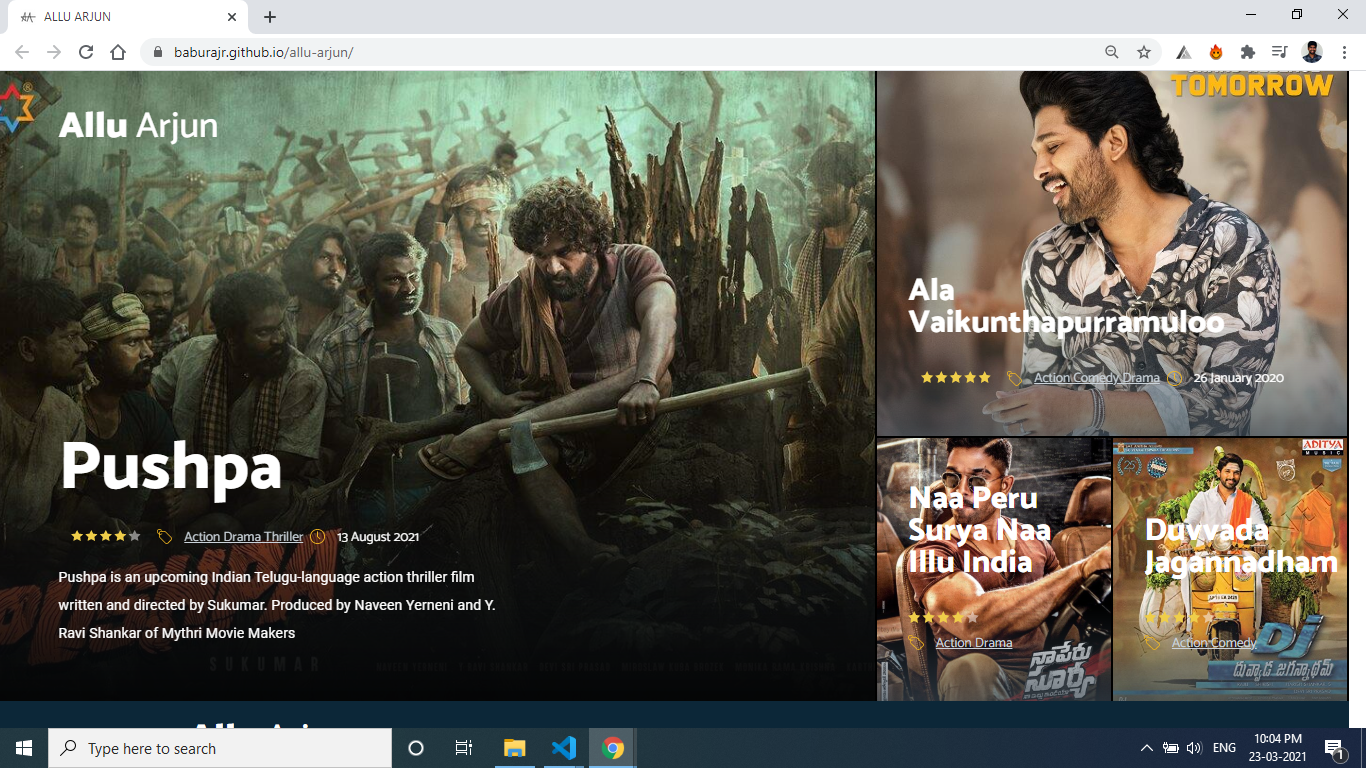Click the flame extension icon
Image resolution: width=1366 pixels, height=768 pixels.
(x=1216, y=52)
